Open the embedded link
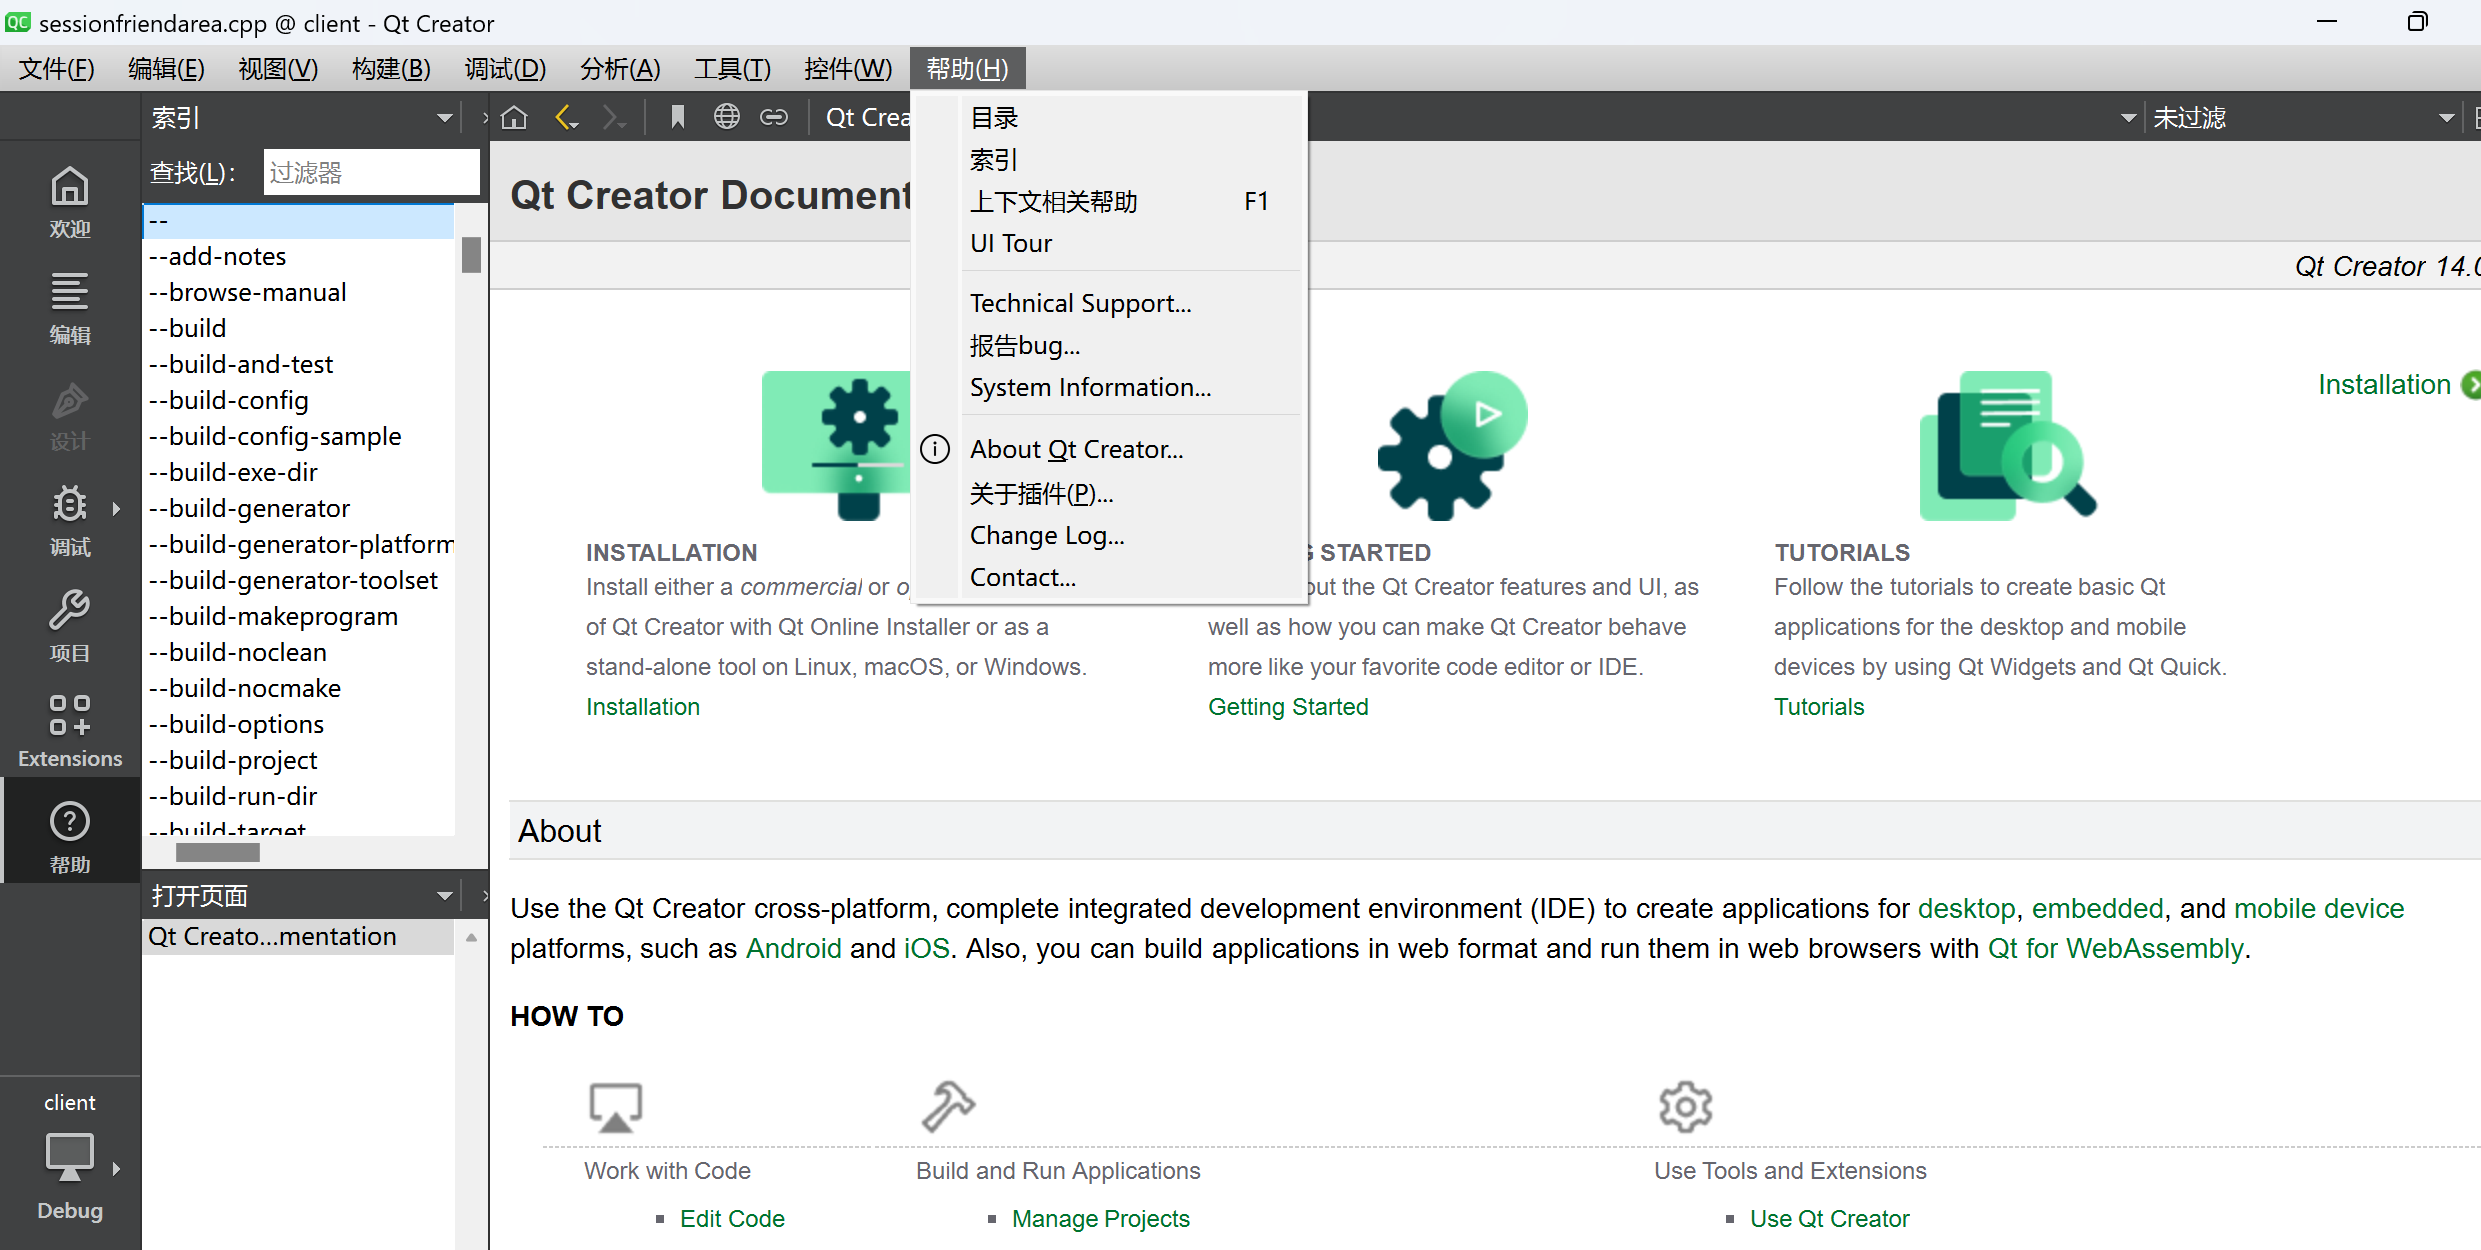2481x1250 pixels. tap(2097, 908)
